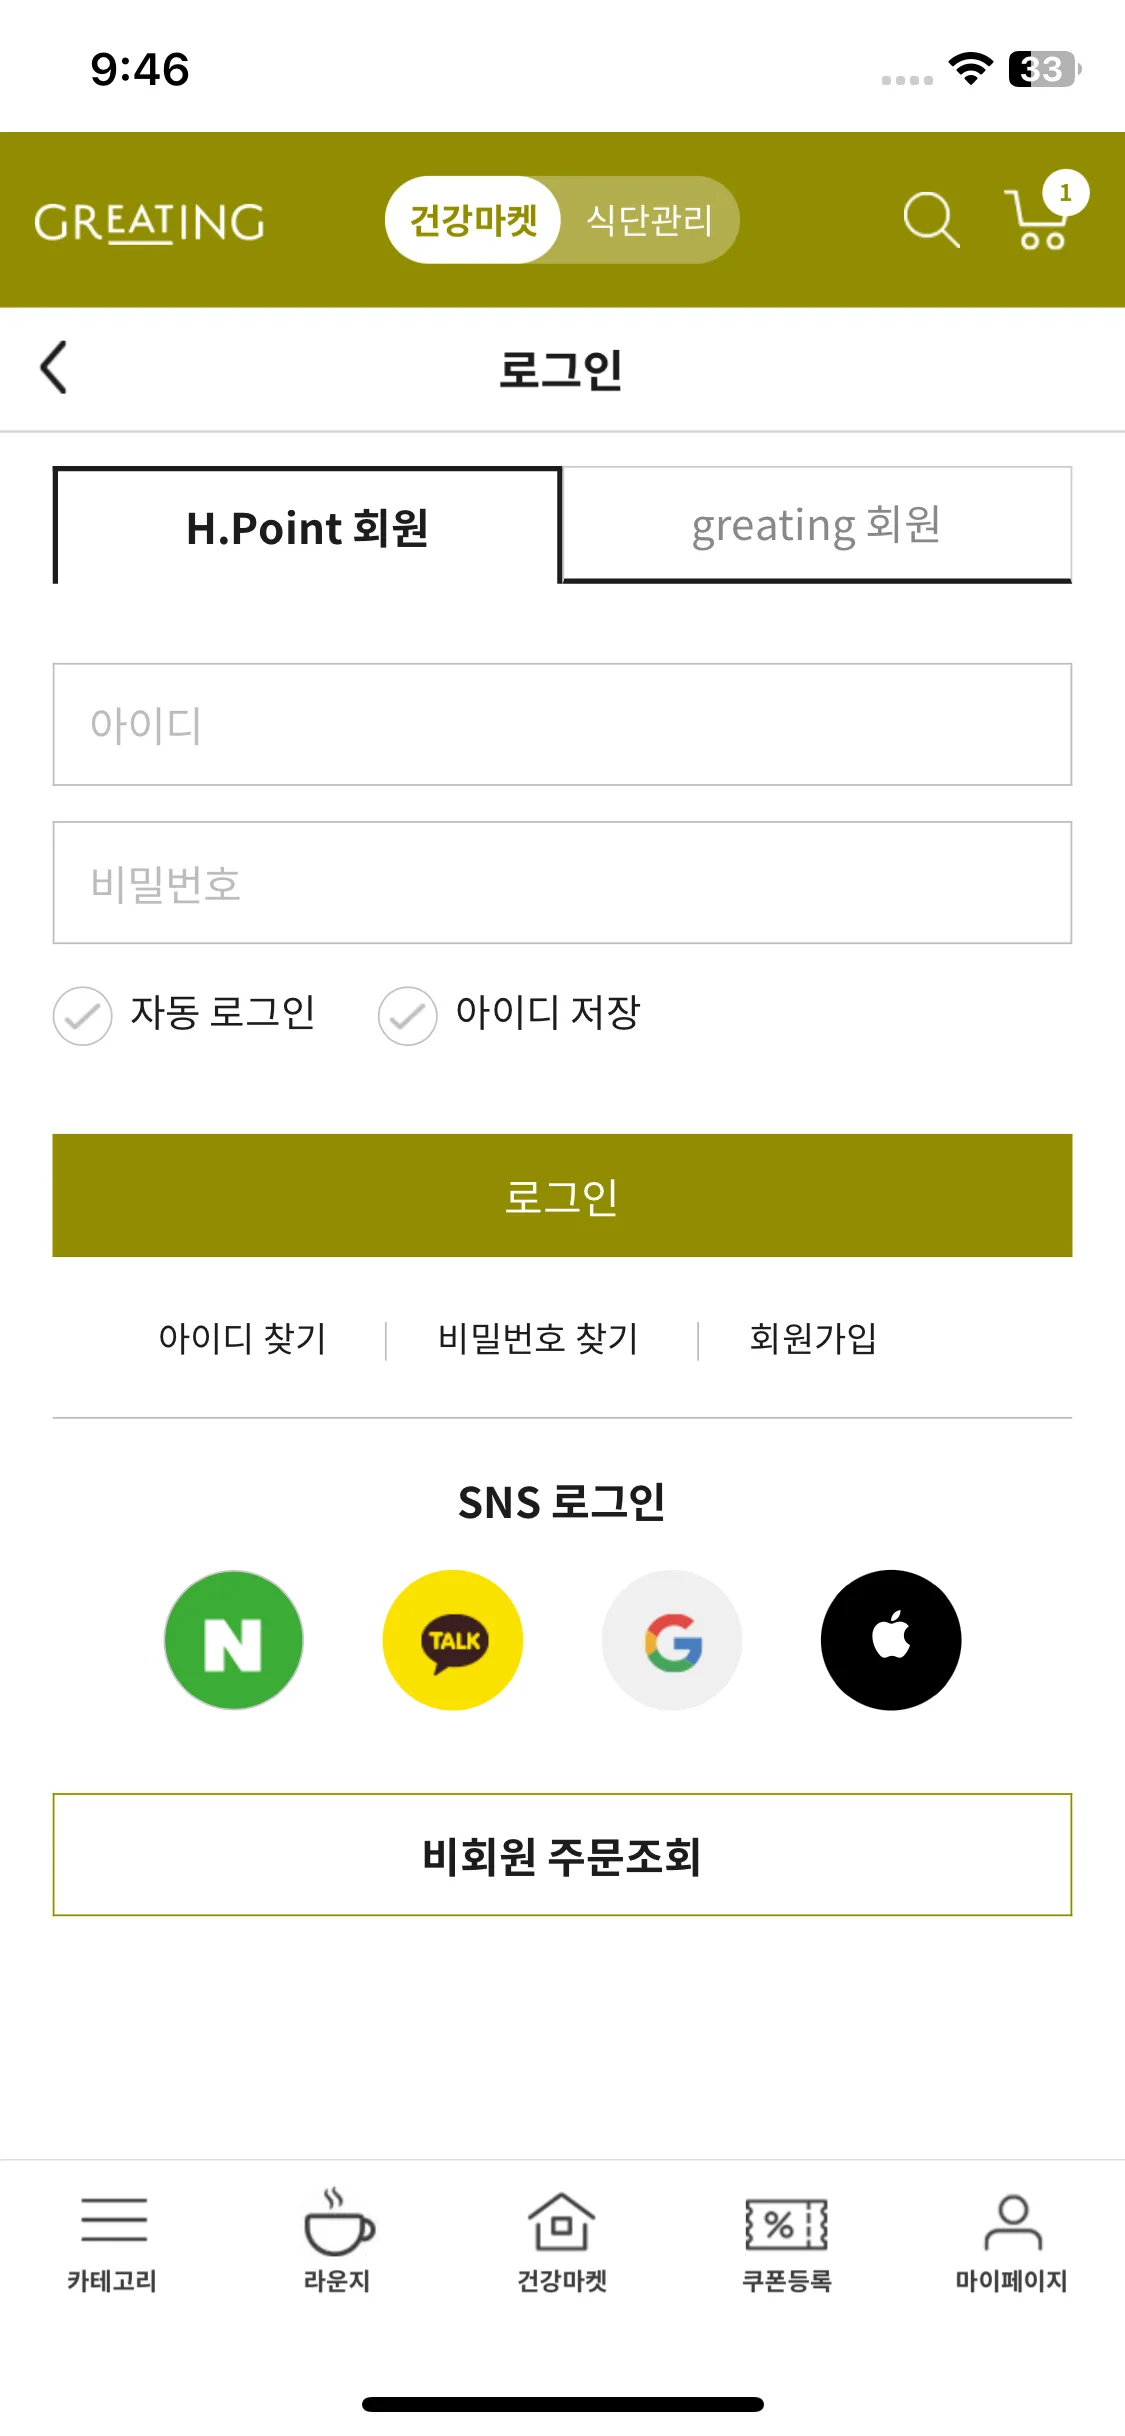The height and width of the screenshot is (2436, 1125).
Task: Sign in with KakaoTalk icon
Action: click(x=453, y=1640)
